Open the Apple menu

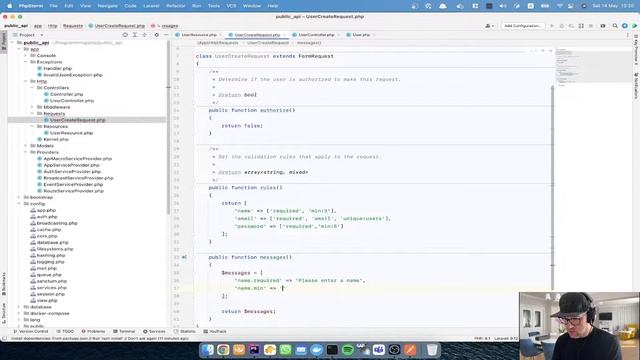pos(9,6)
